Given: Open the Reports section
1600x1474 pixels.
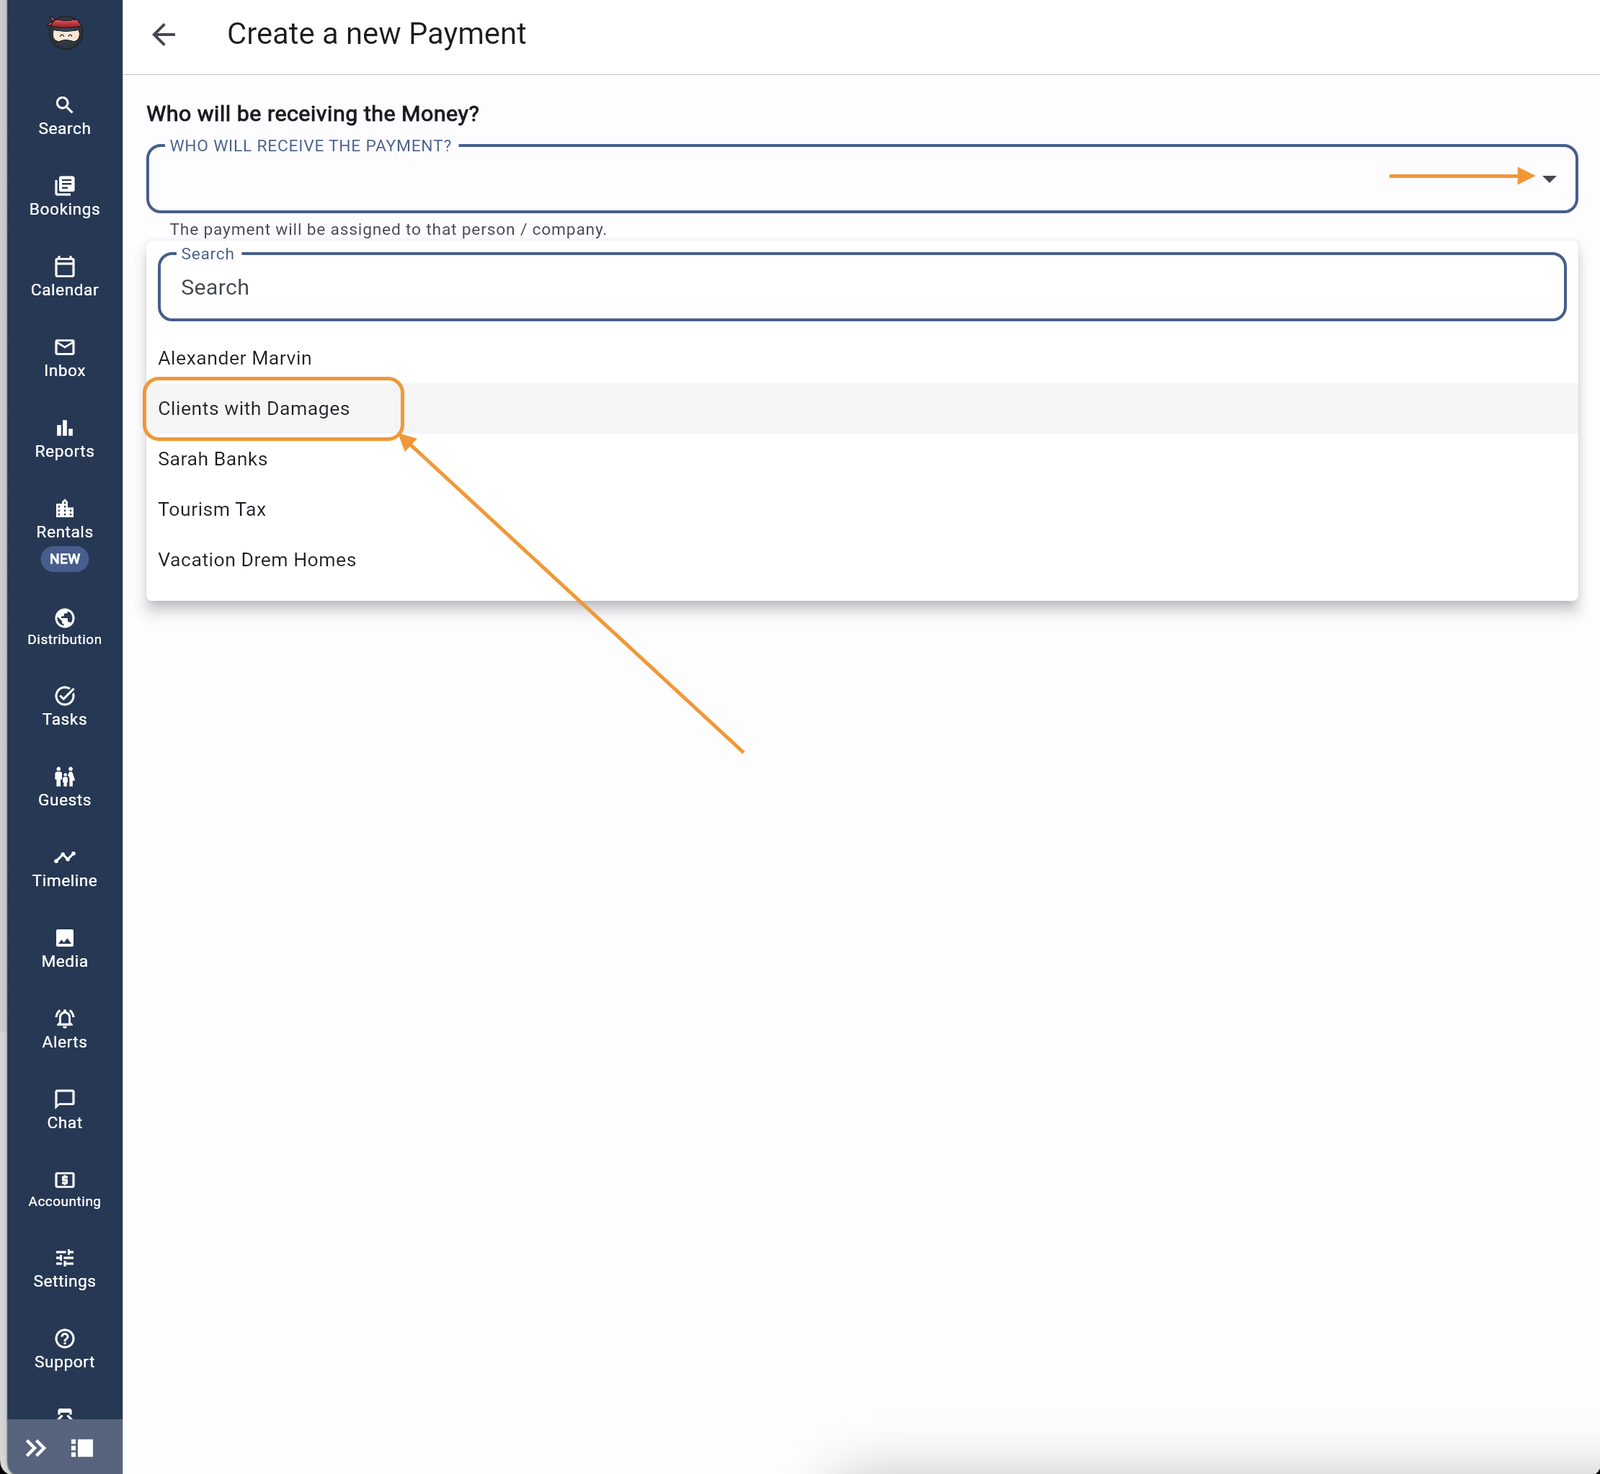Looking at the screenshot, I should (64, 438).
